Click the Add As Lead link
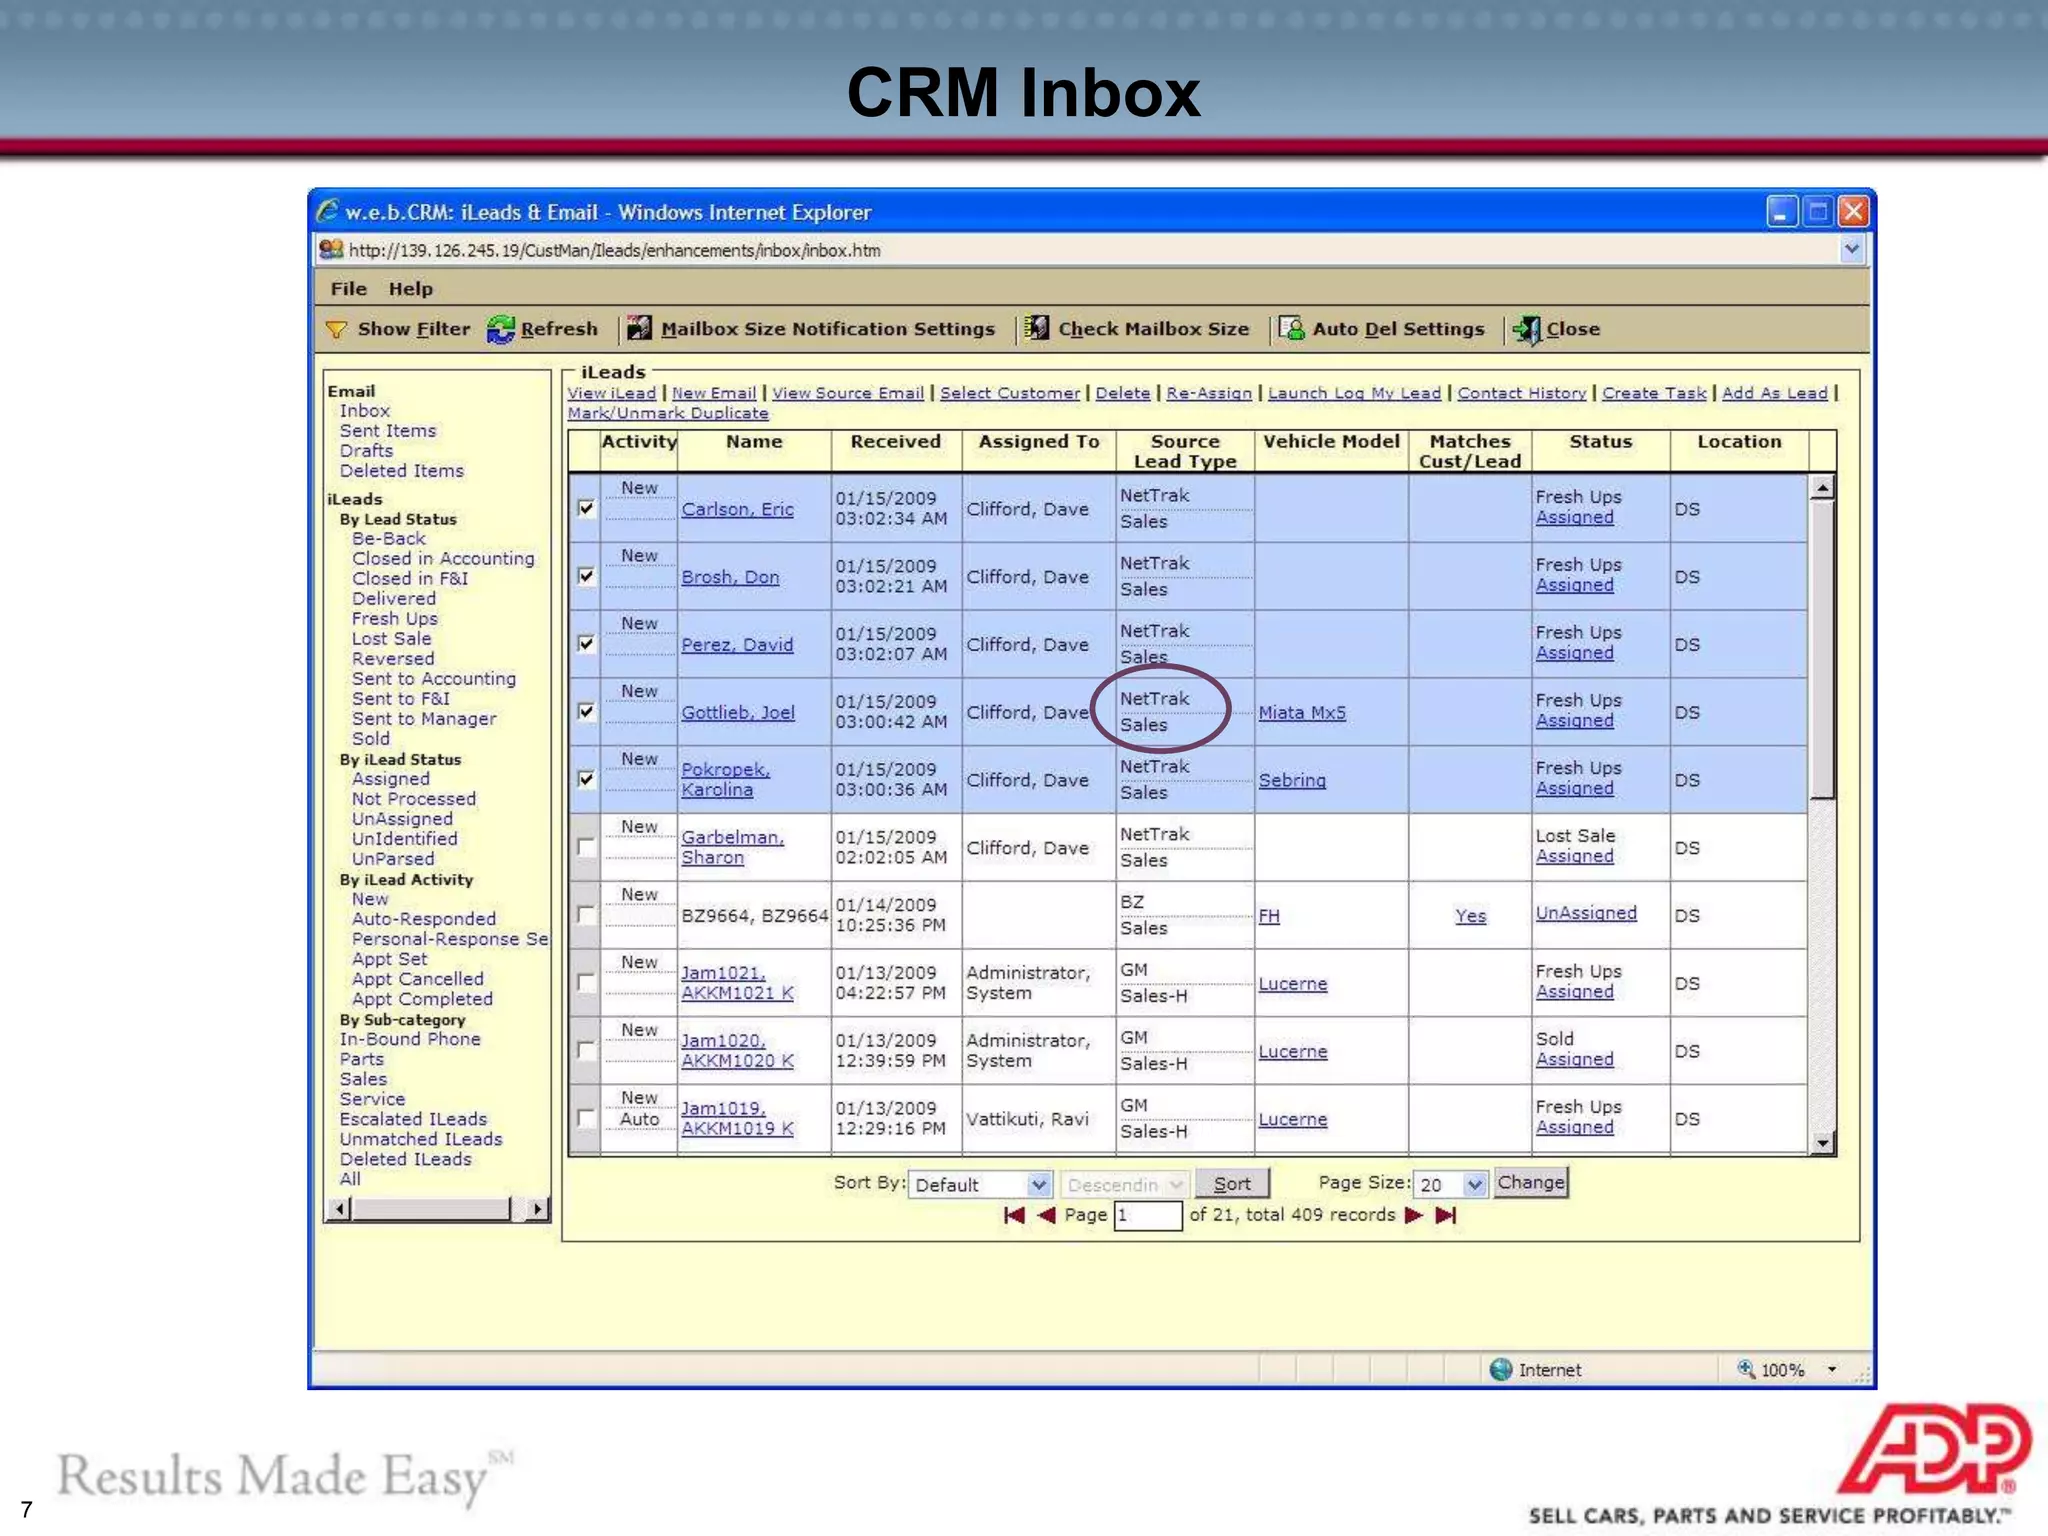Screen dimensions: 2048x1536 click(x=1774, y=393)
